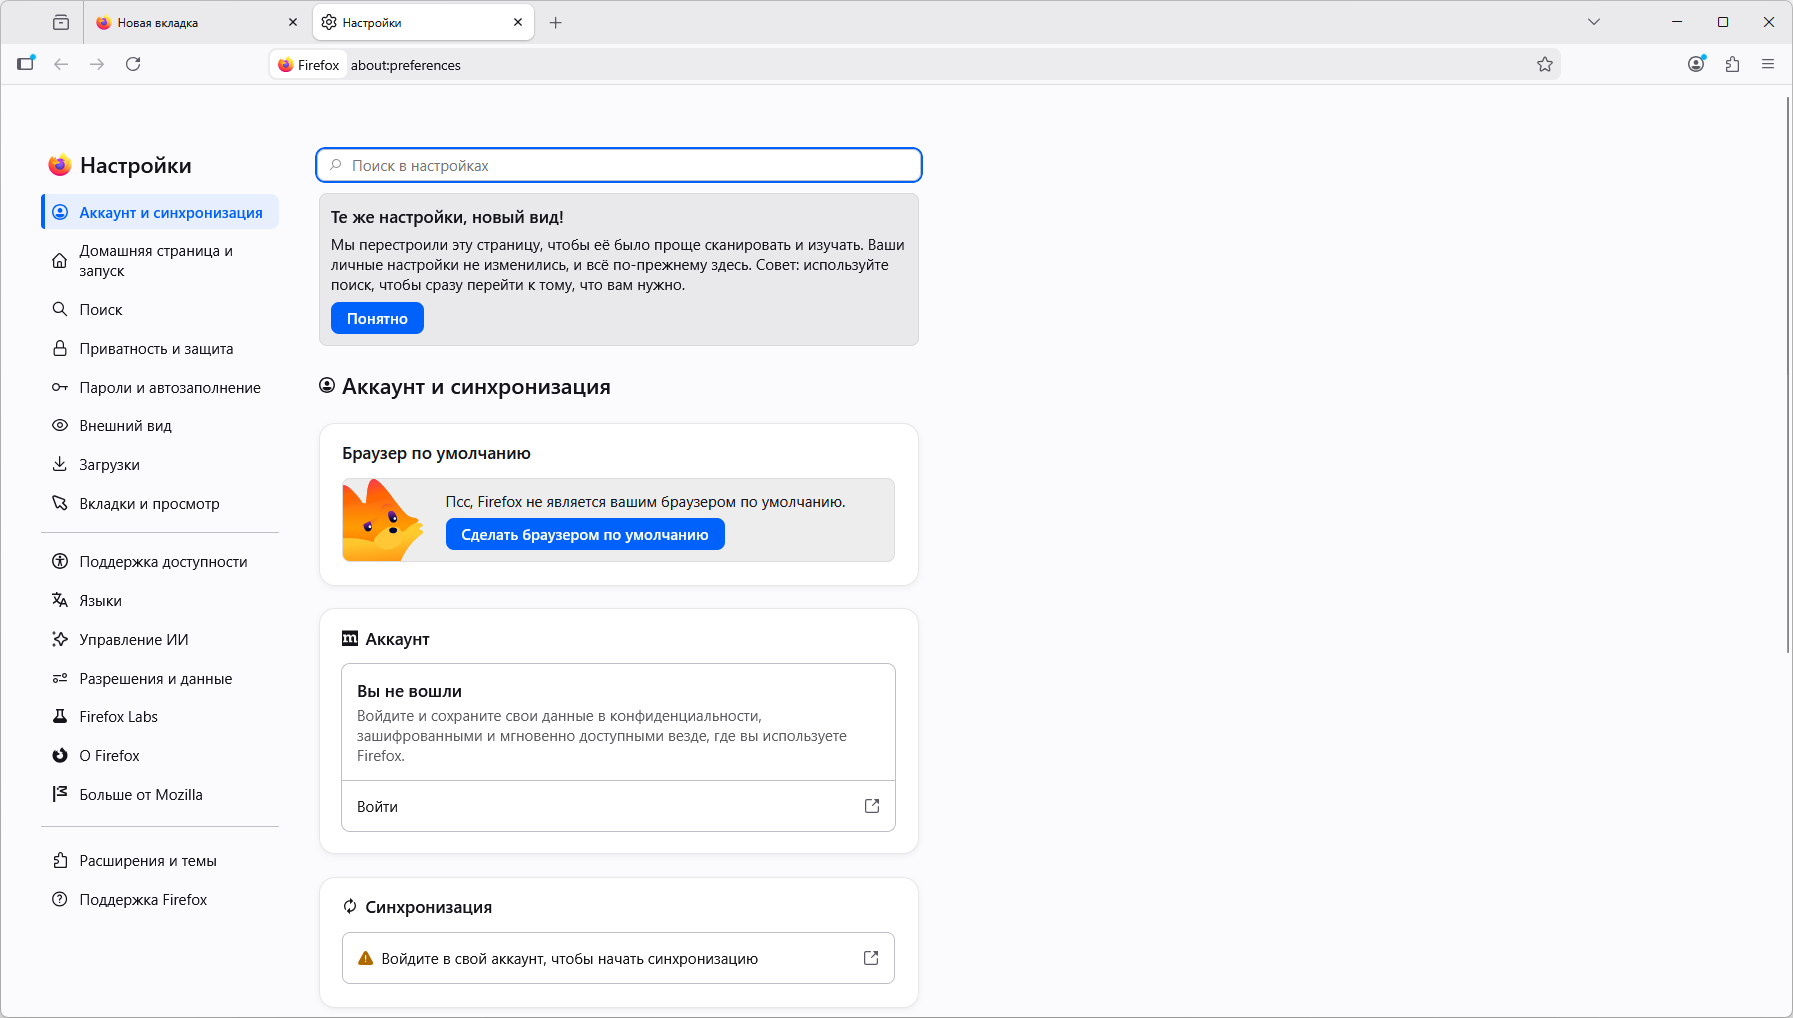This screenshot has height=1018, width=1793.
Task: Open "Управление ИИ" settings
Action: point(160,640)
